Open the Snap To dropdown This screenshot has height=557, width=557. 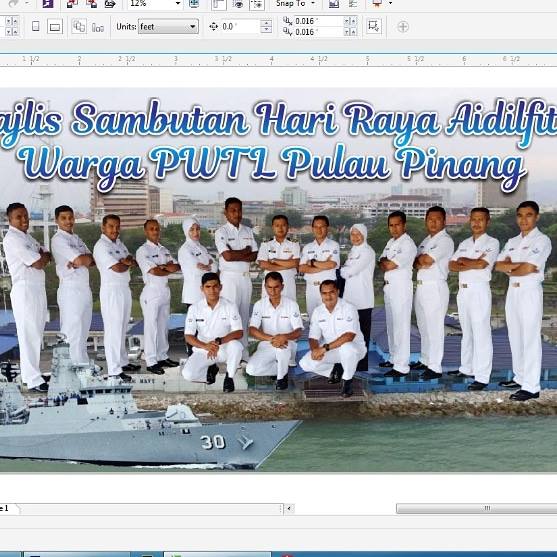pos(296,4)
